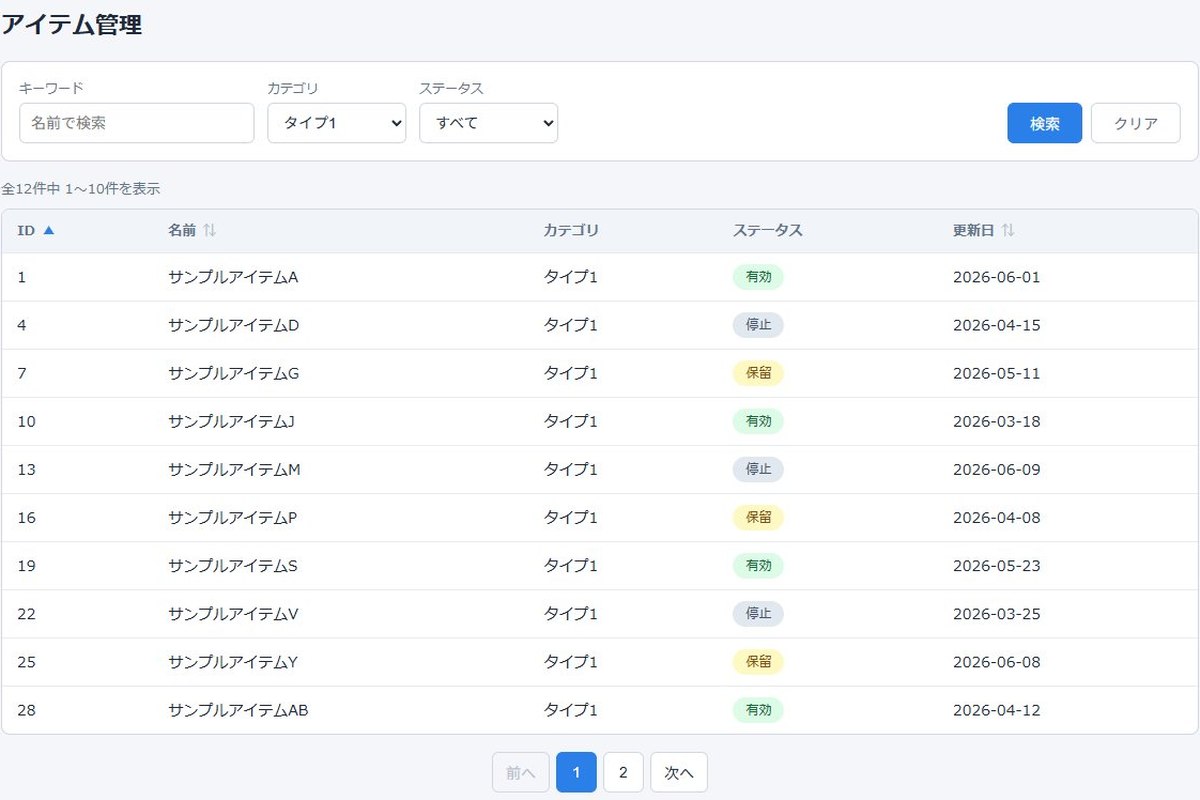Click the date 2026-04-12
The height and width of the screenshot is (800, 1200).
pyautogui.click(x=996, y=710)
